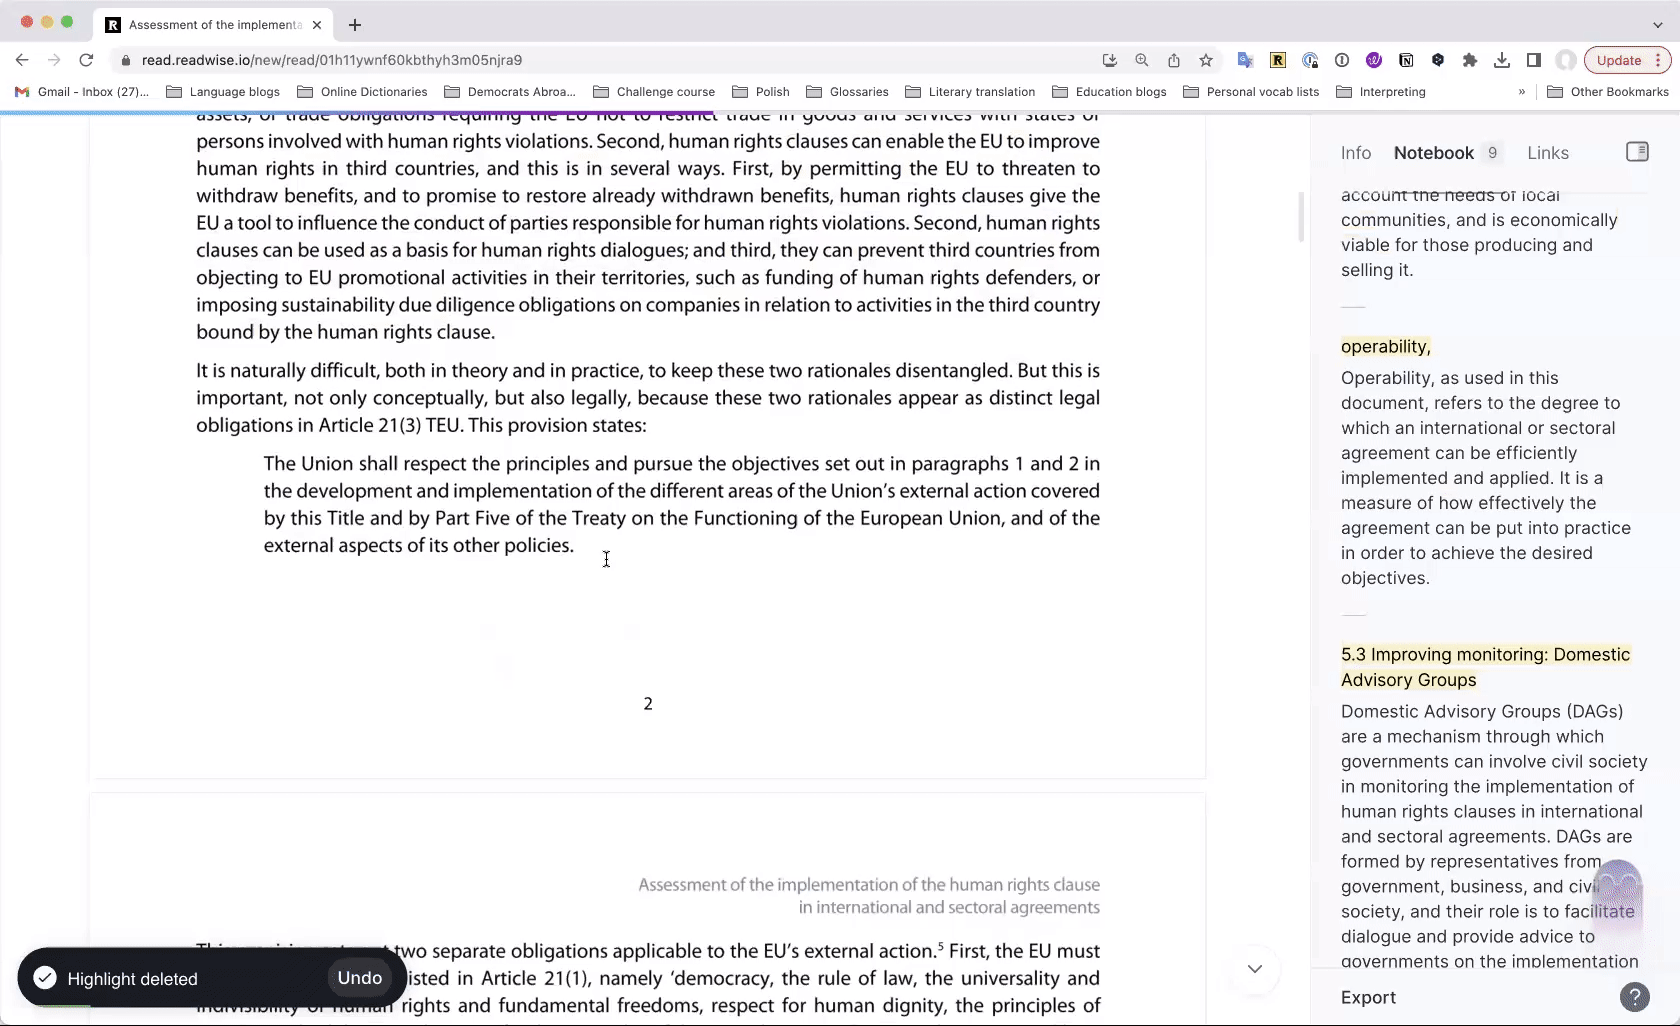
Task: Reload the current page
Action: point(86,60)
